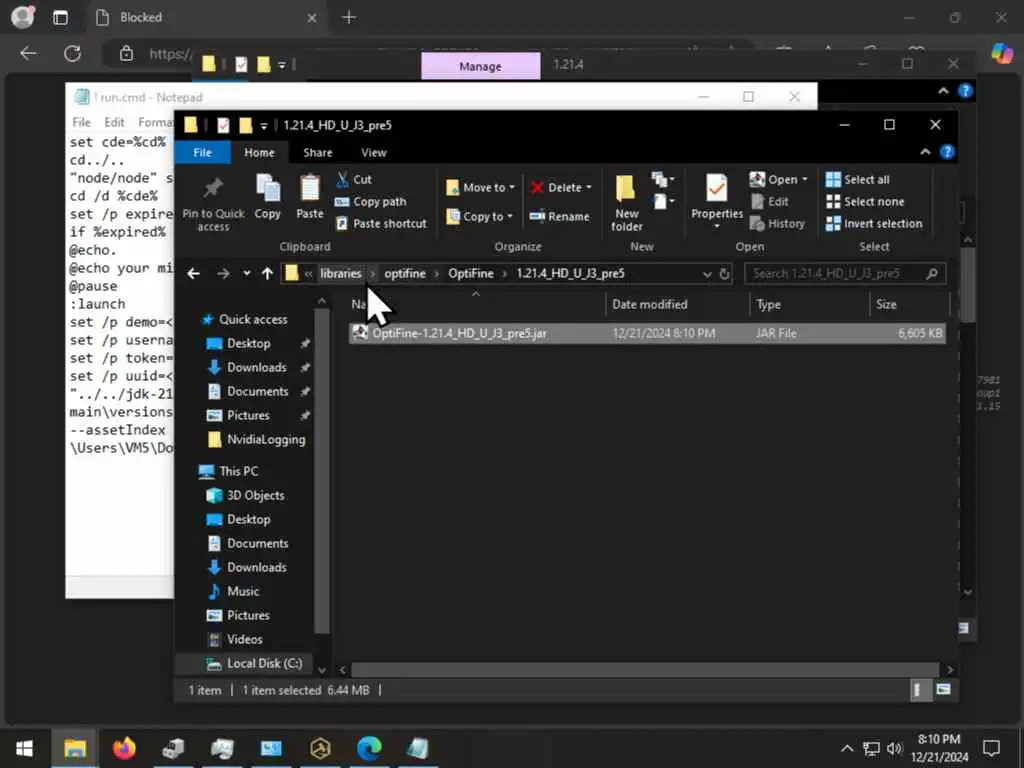Click the Copy ribbon icon
Viewport: 1024px width, 768px height.
tap(268, 197)
